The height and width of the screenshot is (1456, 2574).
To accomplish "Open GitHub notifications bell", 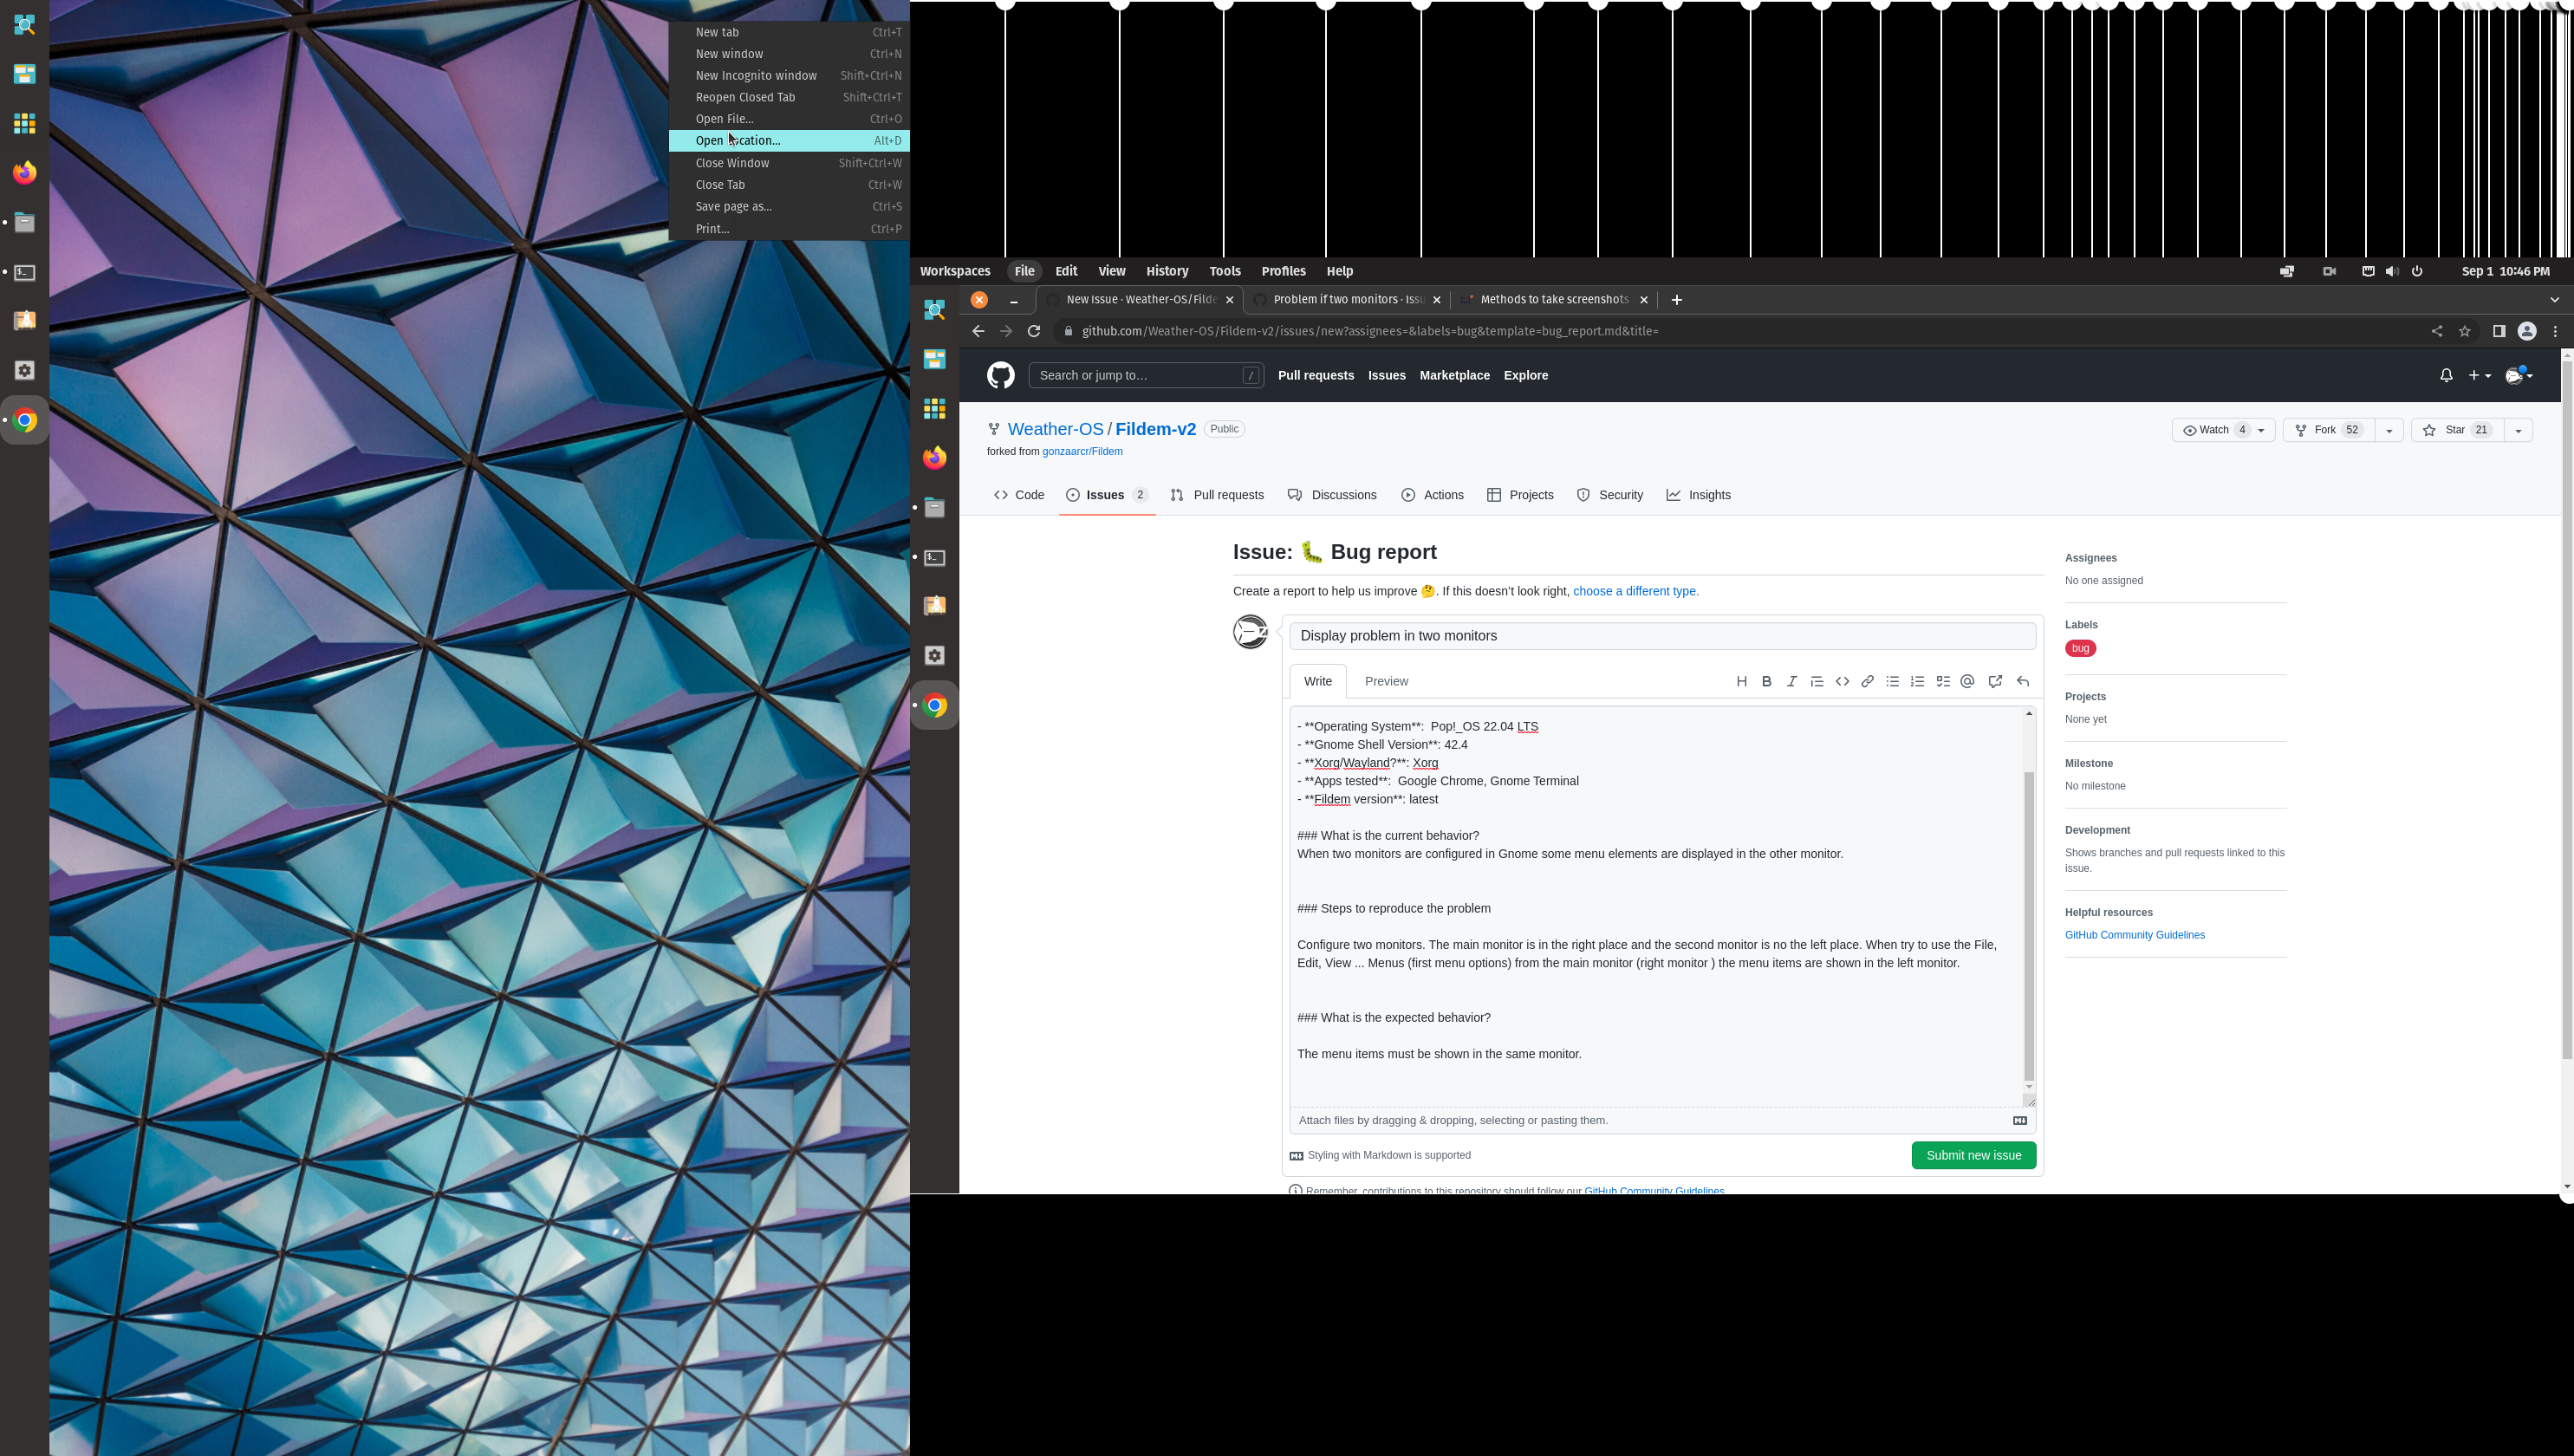I will click(x=2445, y=375).
